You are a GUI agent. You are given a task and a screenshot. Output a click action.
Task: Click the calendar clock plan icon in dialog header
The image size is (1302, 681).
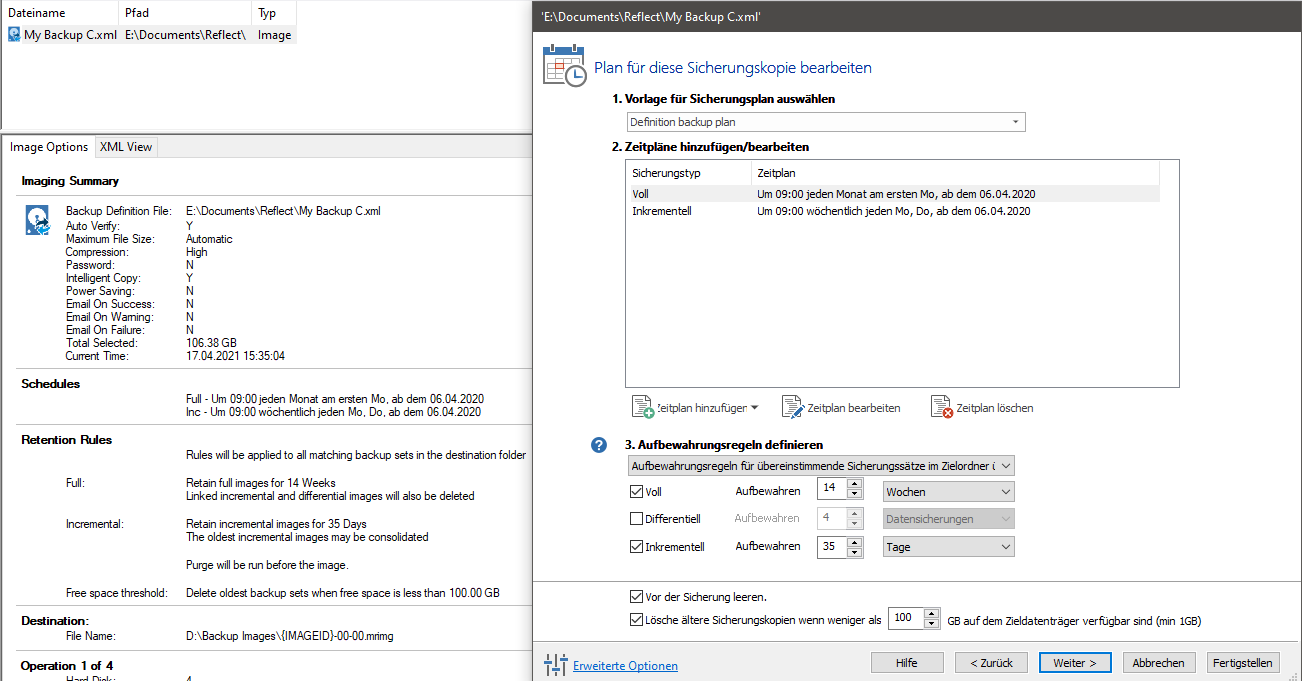click(565, 65)
